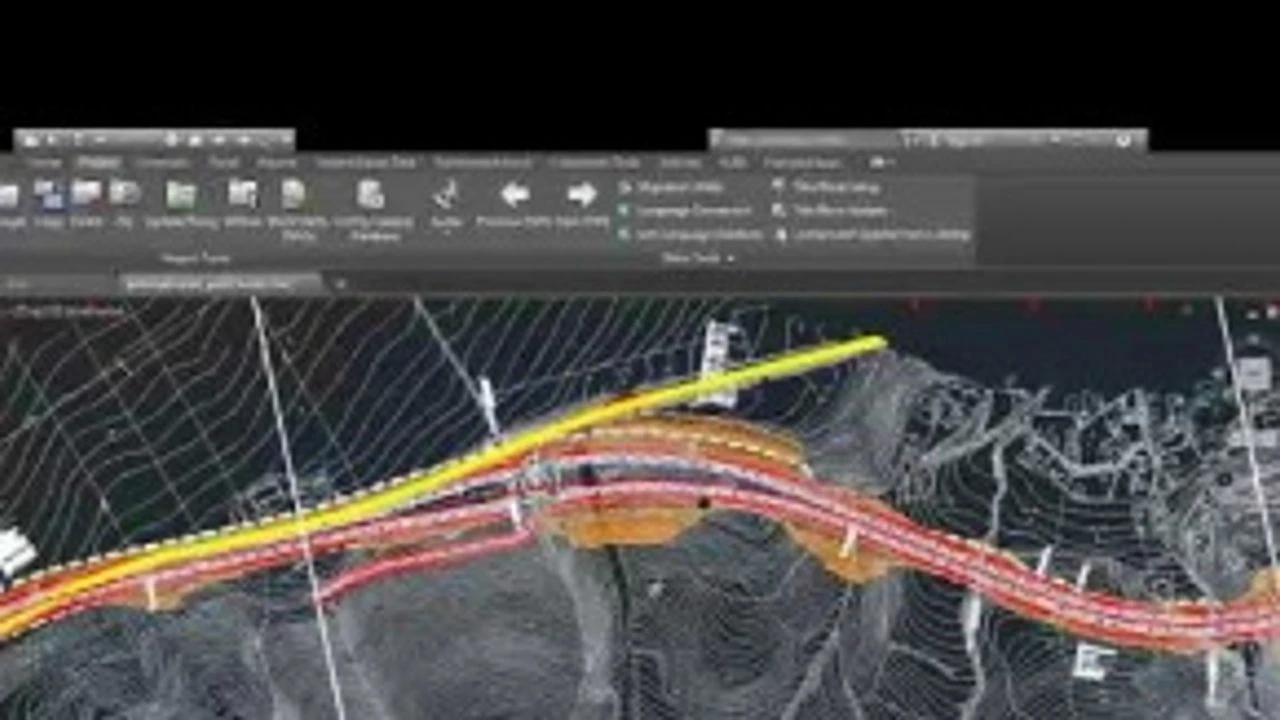This screenshot has width=1280, height=720.
Task: Click the right-arrow Next Entity icon
Action: pos(581,195)
